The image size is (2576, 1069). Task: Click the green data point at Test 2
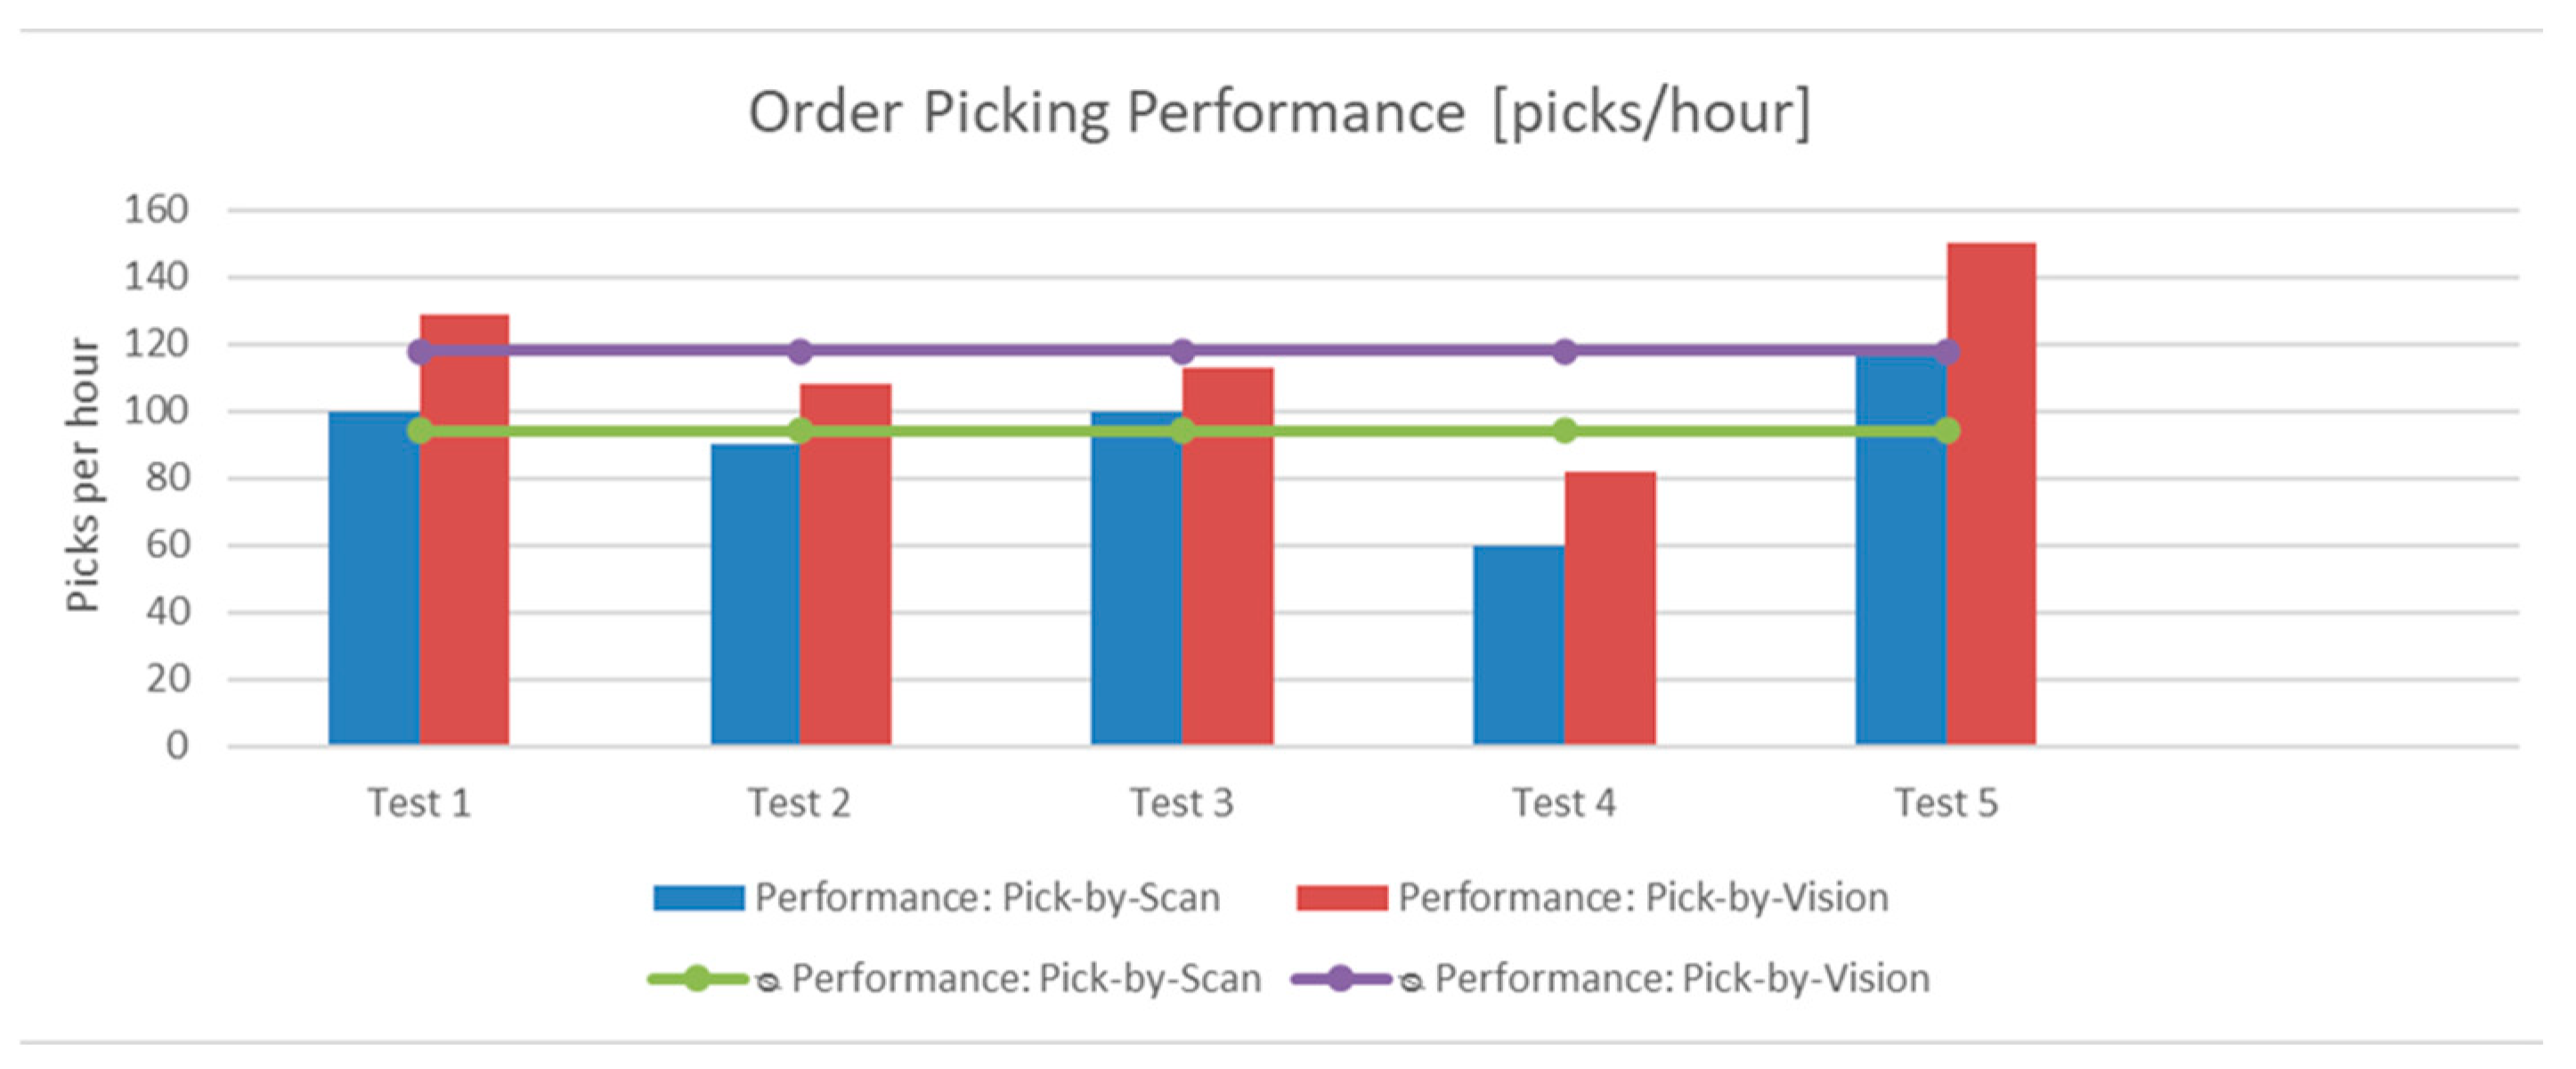click(800, 431)
